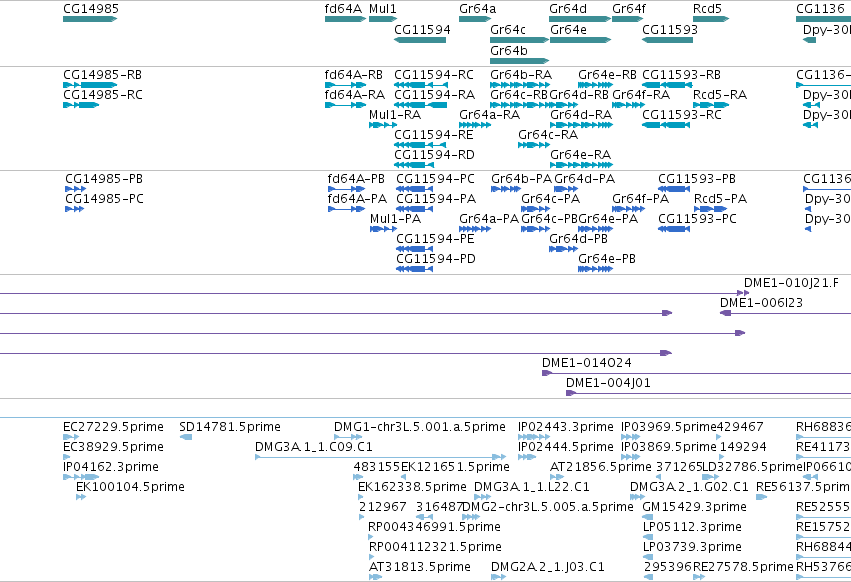This screenshot has width=851, height=582.
Task: Select the Gr64e gene bar
Action: (x=581, y=40)
